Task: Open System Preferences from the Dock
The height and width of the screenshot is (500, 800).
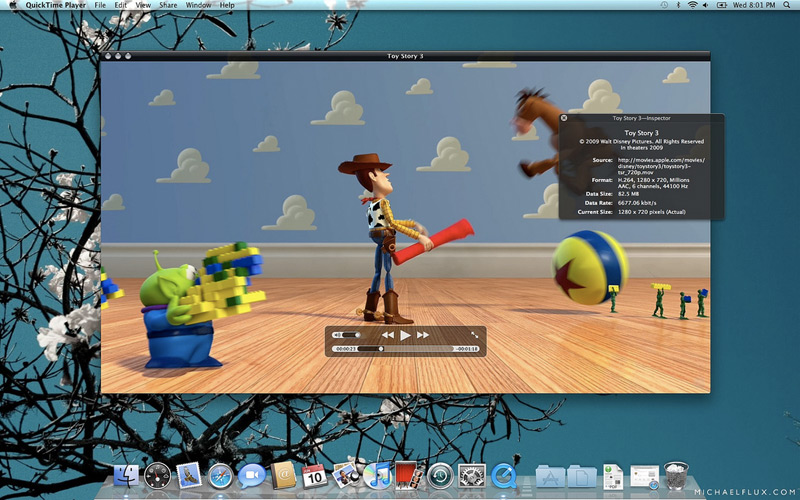Action: tap(472, 476)
